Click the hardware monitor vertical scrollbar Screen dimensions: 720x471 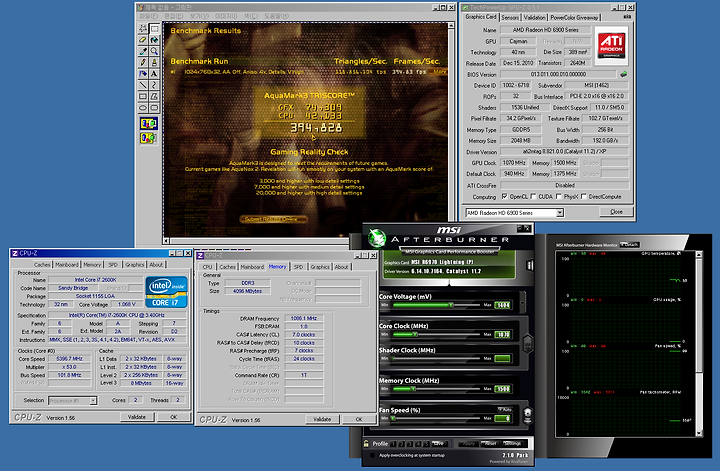pyautogui.click(x=699, y=344)
